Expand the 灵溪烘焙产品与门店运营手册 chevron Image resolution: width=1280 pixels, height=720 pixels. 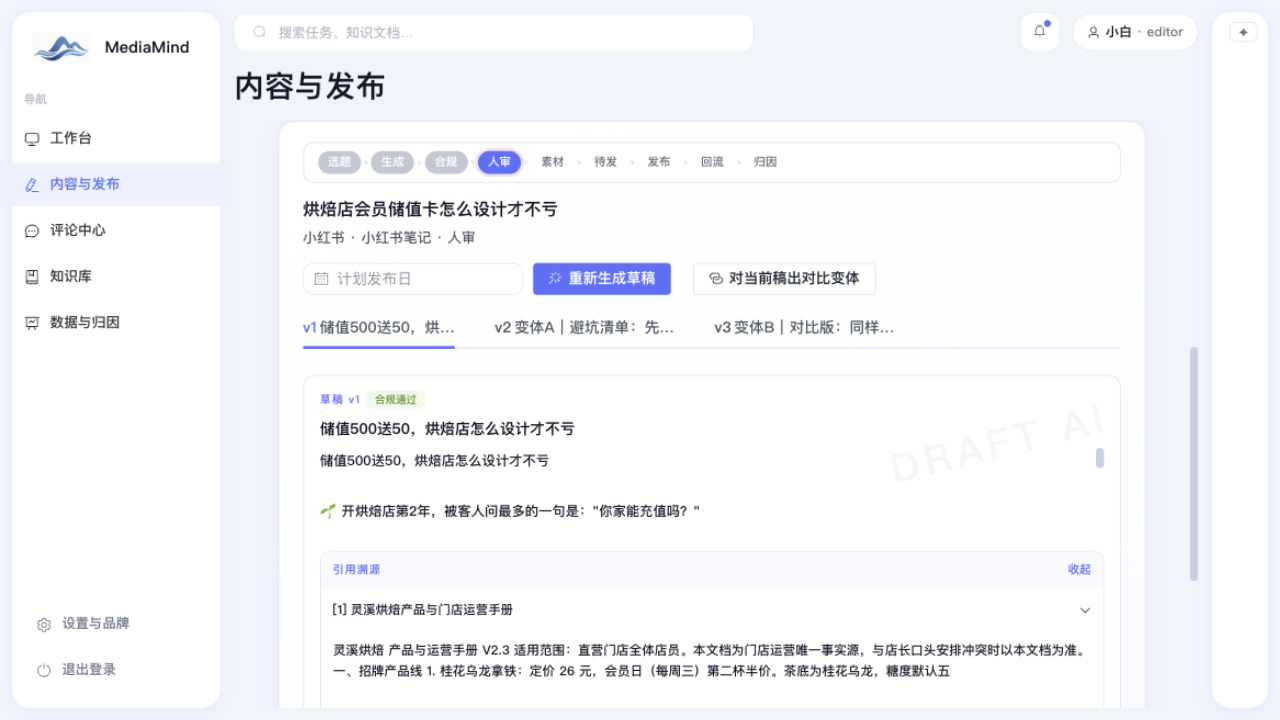click(x=1085, y=610)
